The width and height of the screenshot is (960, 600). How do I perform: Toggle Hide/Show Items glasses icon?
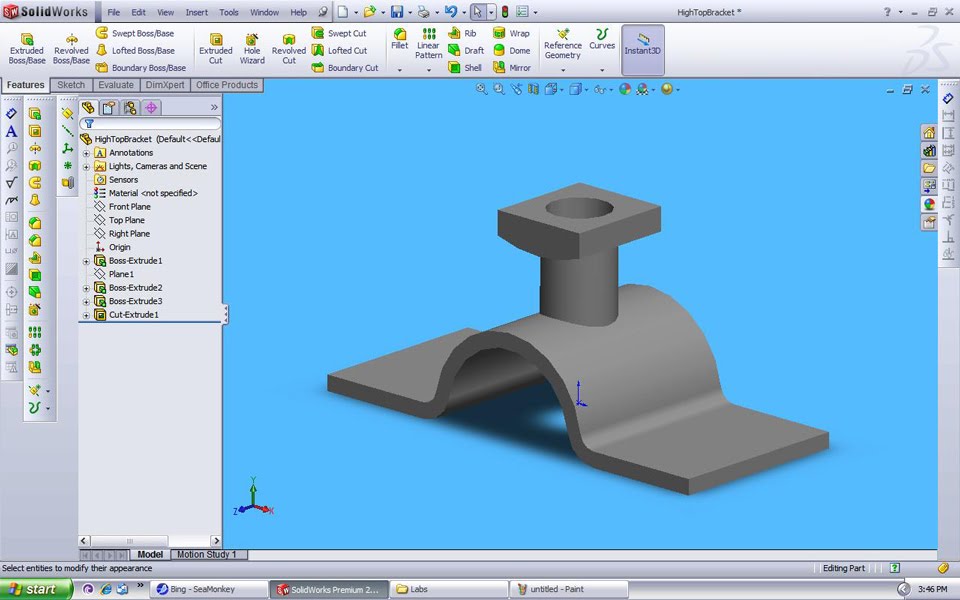[601, 89]
